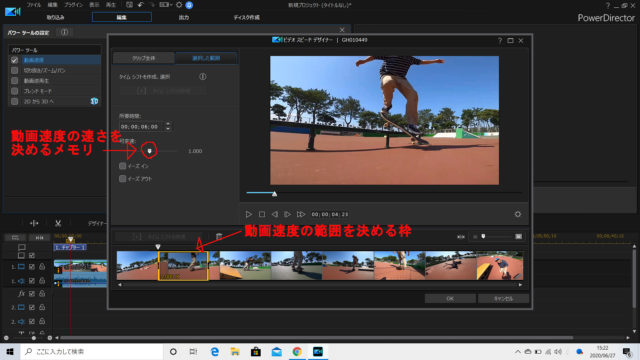Open preview quality settings gear icon
Viewport: 640px width, 360px height.
pyautogui.click(x=518, y=214)
